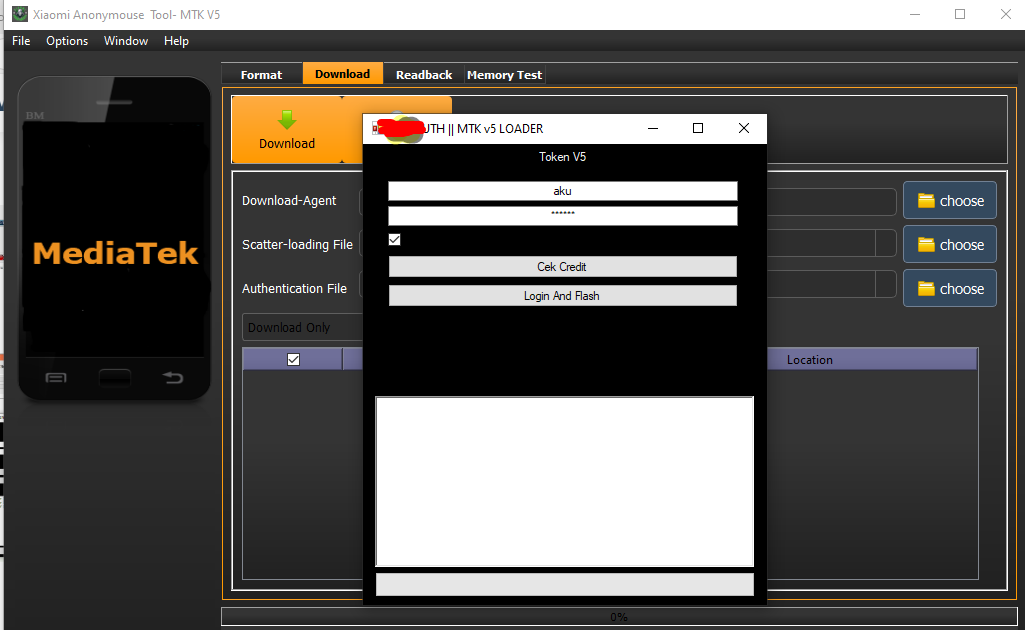1025x630 pixels.
Task: Click the Login And Flash button
Action: click(562, 296)
